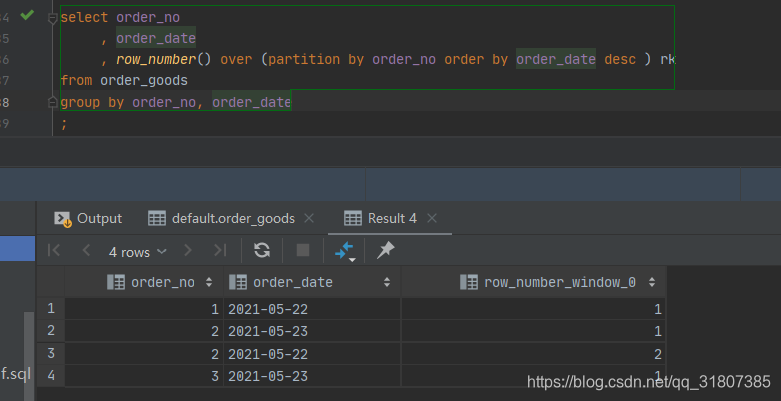Click the column icon beside order_no
Screen dimensions: 781x401
click(x=116, y=282)
